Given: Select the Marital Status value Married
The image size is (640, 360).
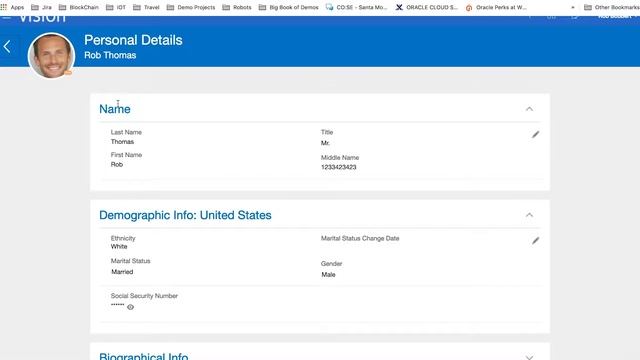Looking at the screenshot, I should point(122,272).
